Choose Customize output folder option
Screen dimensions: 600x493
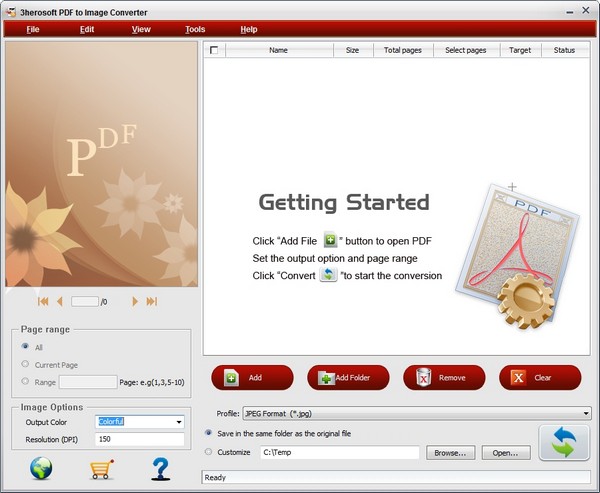tap(208, 452)
